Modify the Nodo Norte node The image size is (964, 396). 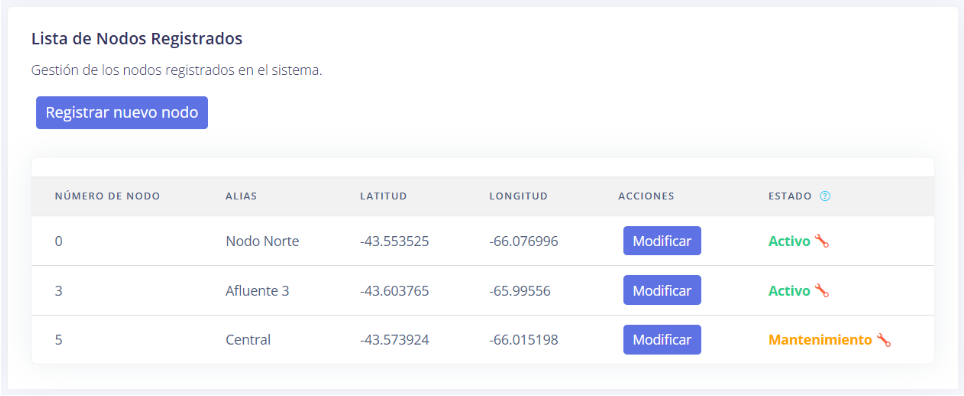[662, 240]
